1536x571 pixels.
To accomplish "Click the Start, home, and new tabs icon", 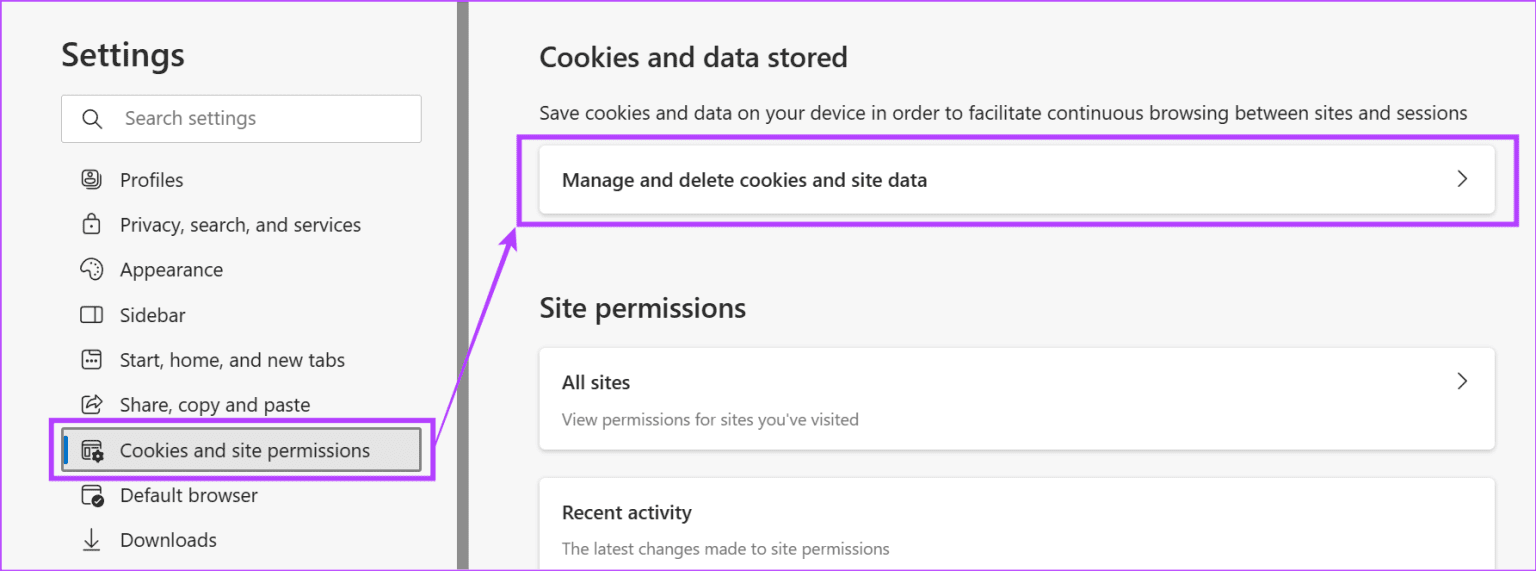I will pyautogui.click(x=91, y=360).
